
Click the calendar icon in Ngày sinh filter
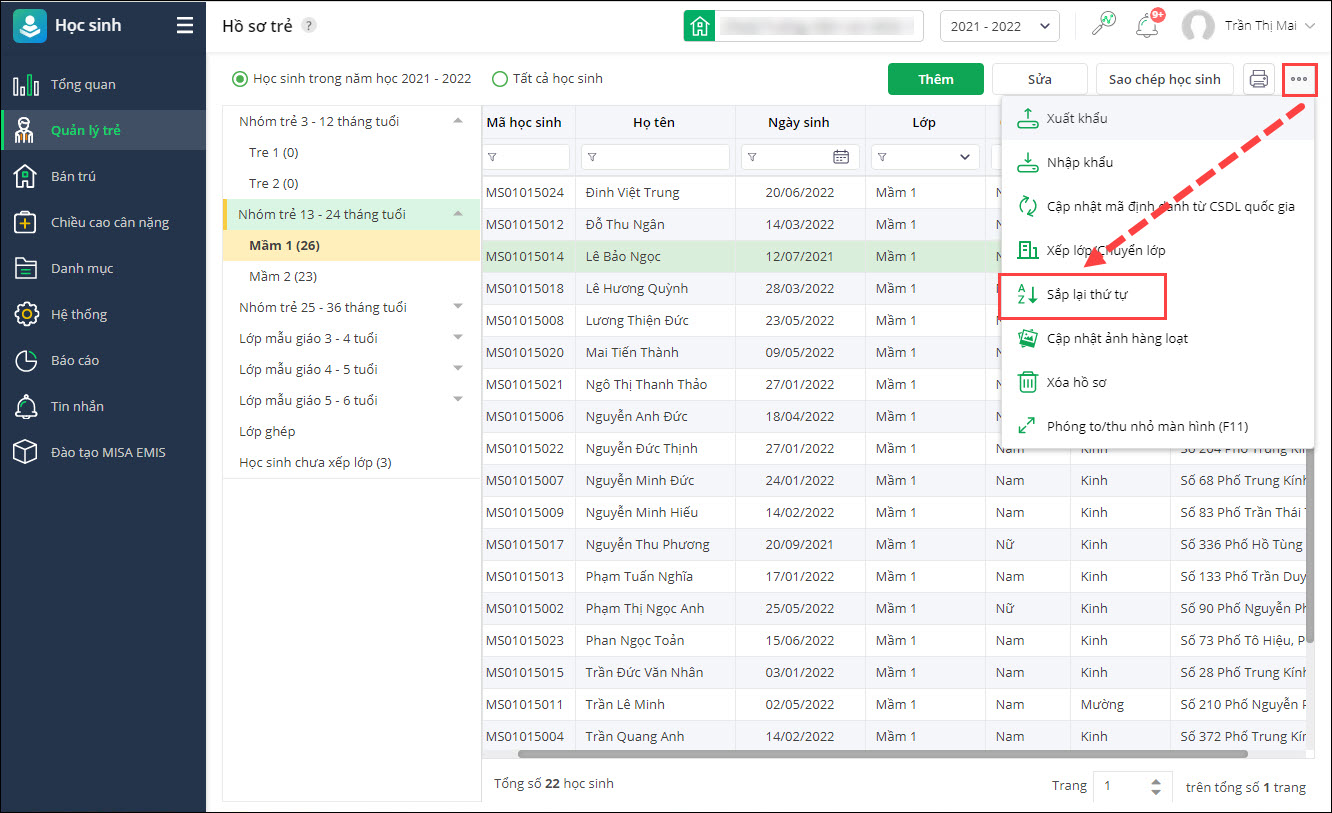(841, 157)
